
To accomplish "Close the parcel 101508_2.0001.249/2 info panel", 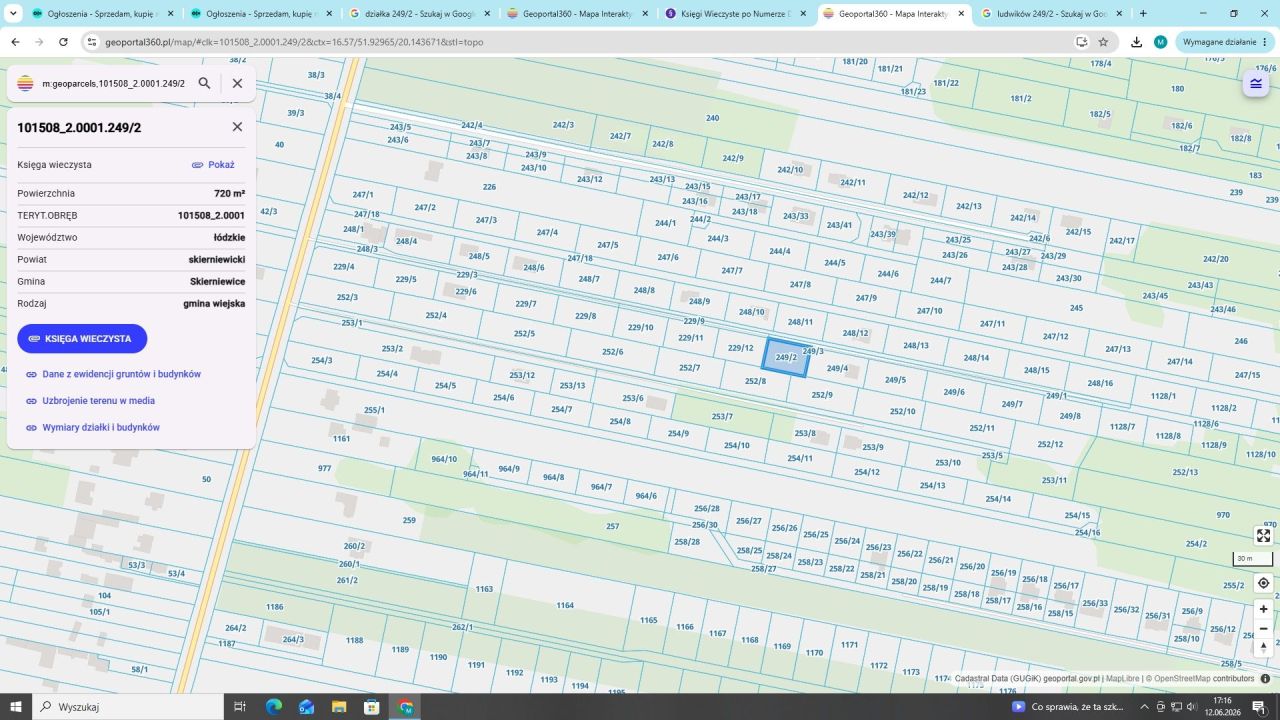I will tap(237, 127).
